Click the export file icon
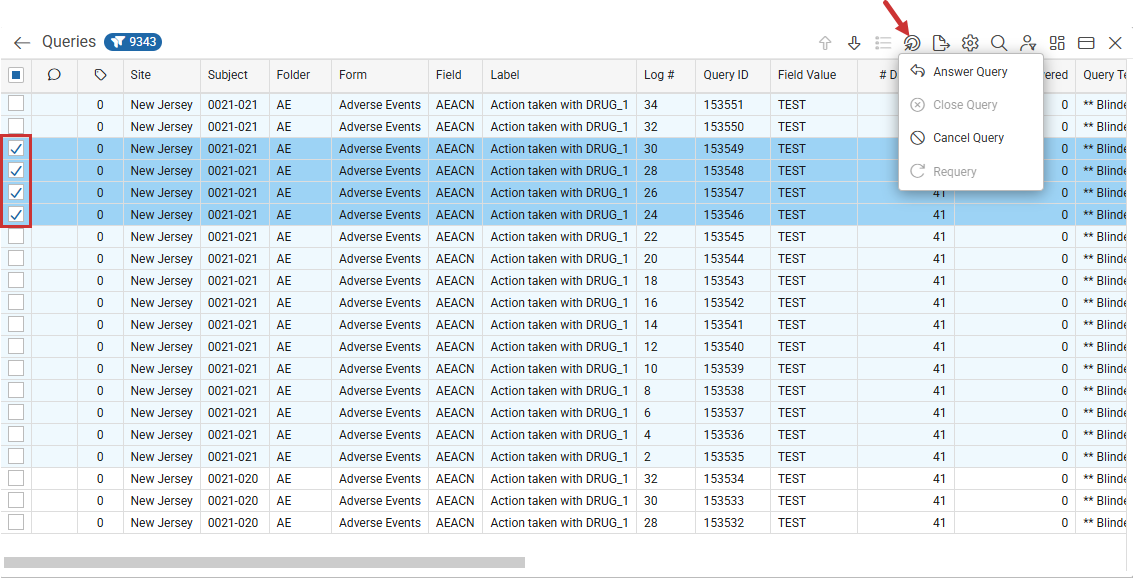Screen dimensions: 1133x578 pyautogui.click(x=941, y=43)
